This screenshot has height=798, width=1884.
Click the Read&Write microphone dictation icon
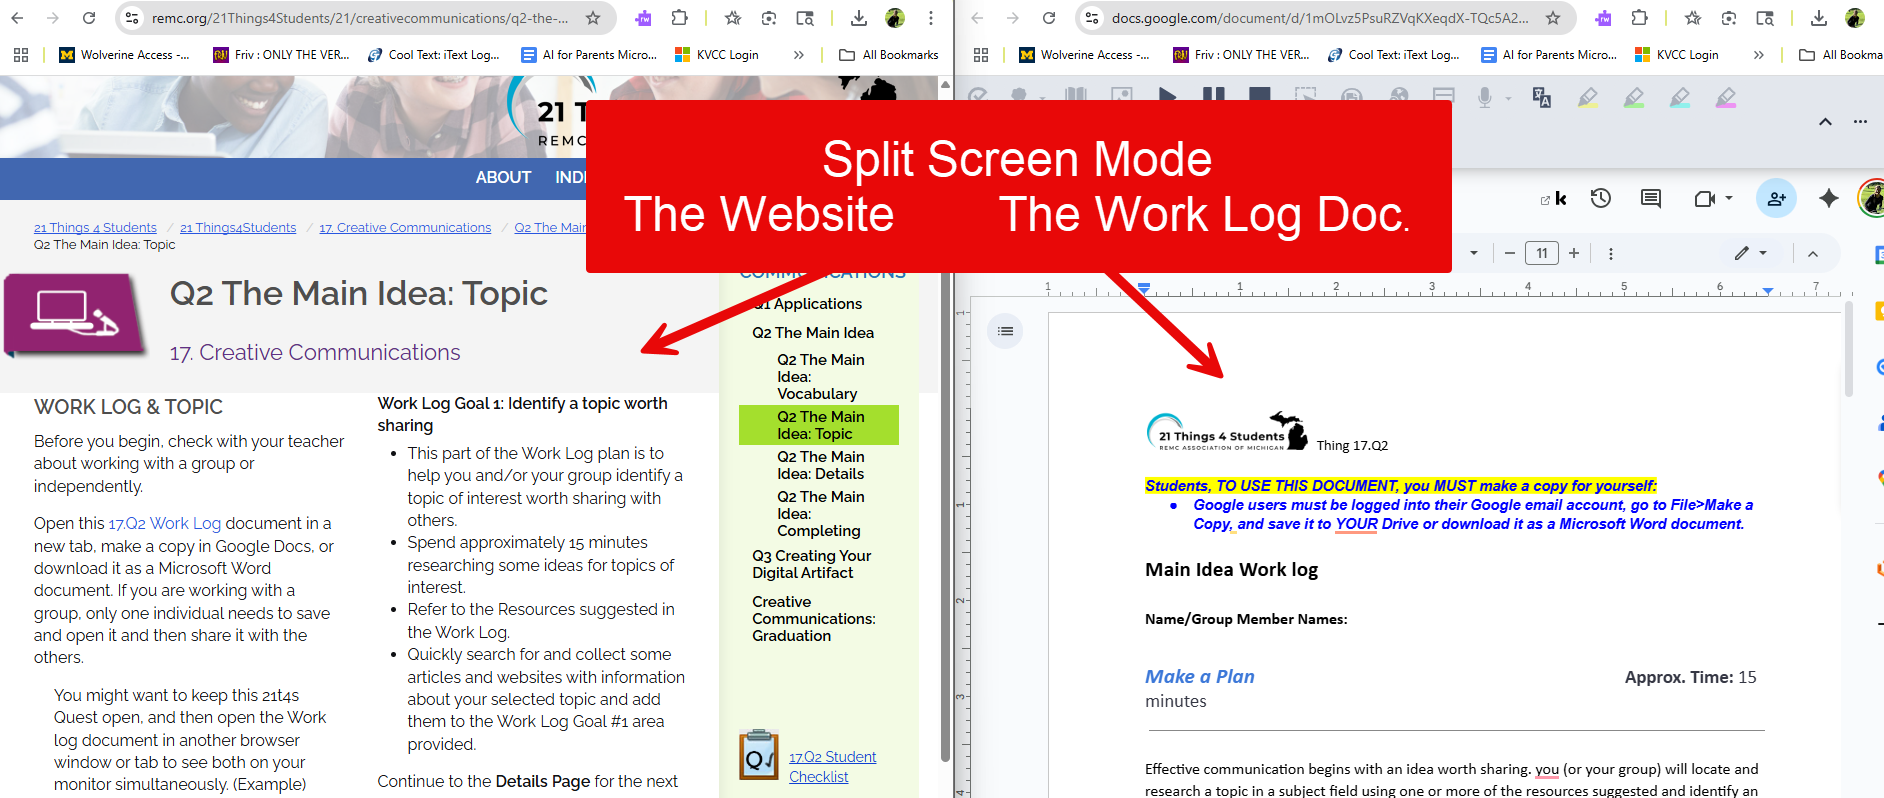1485,97
